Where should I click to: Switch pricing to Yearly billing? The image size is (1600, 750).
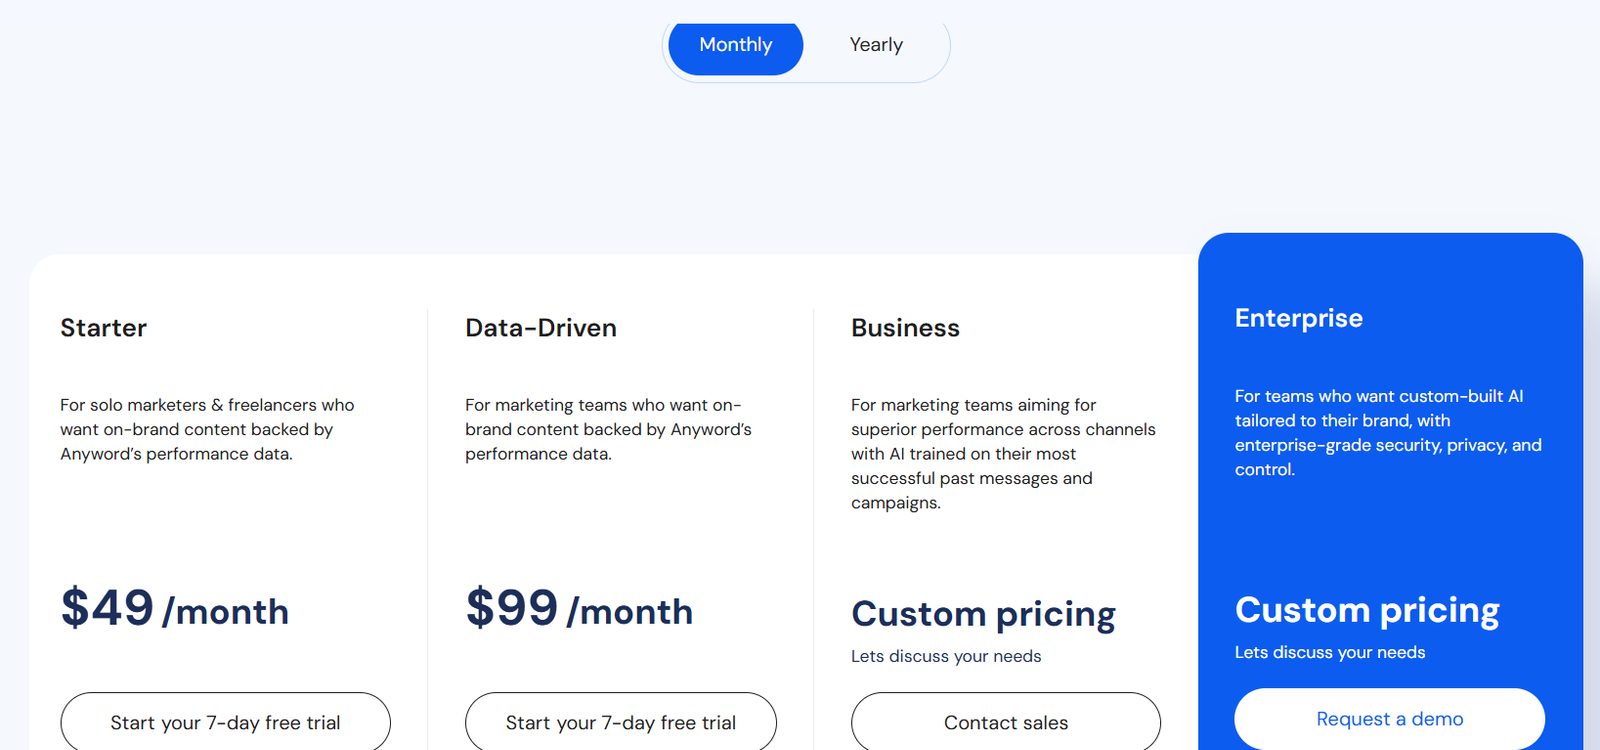coord(876,45)
